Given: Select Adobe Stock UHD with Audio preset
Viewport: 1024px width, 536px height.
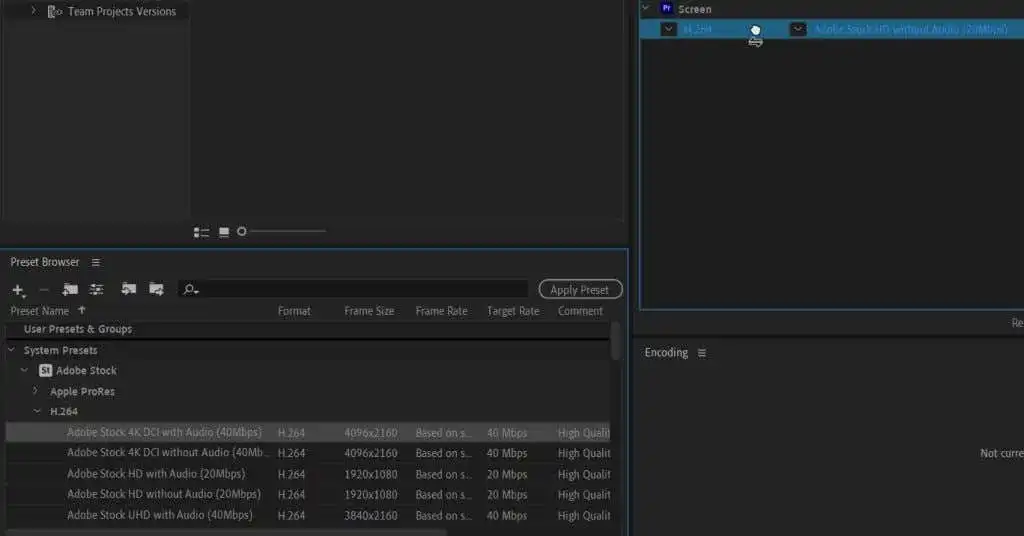Looking at the screenshot, I should point(308,515).
